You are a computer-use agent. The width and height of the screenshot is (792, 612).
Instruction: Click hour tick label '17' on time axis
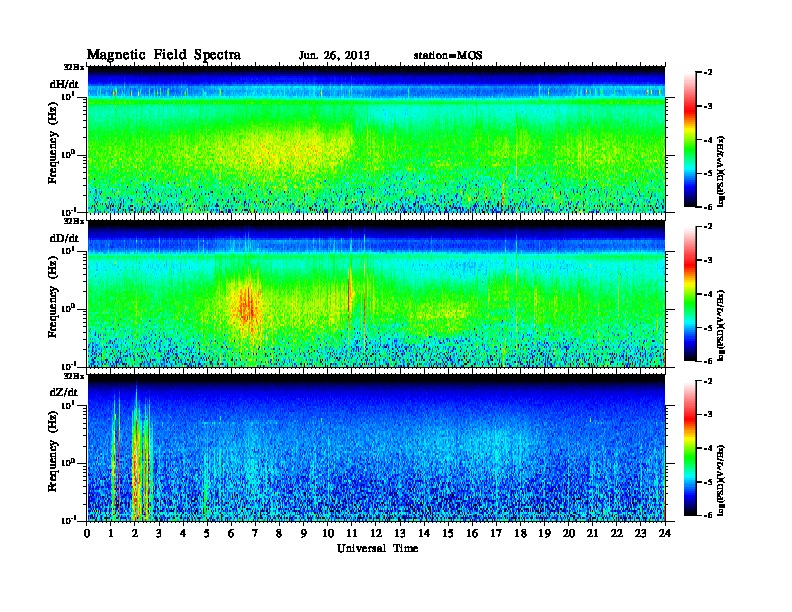coord(496,534)
